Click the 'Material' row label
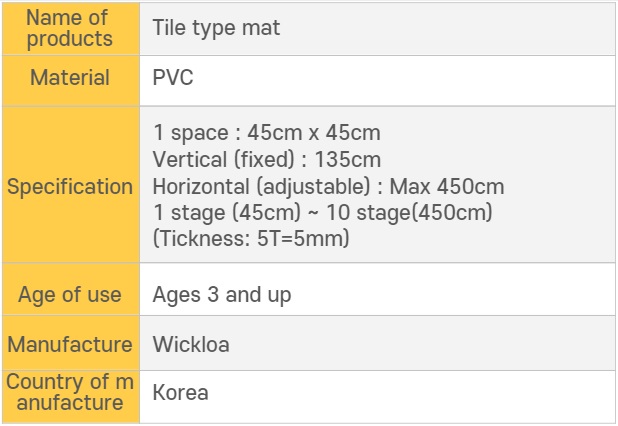The height and width of the screenshot is (426, 618). [x=70, y=78]
